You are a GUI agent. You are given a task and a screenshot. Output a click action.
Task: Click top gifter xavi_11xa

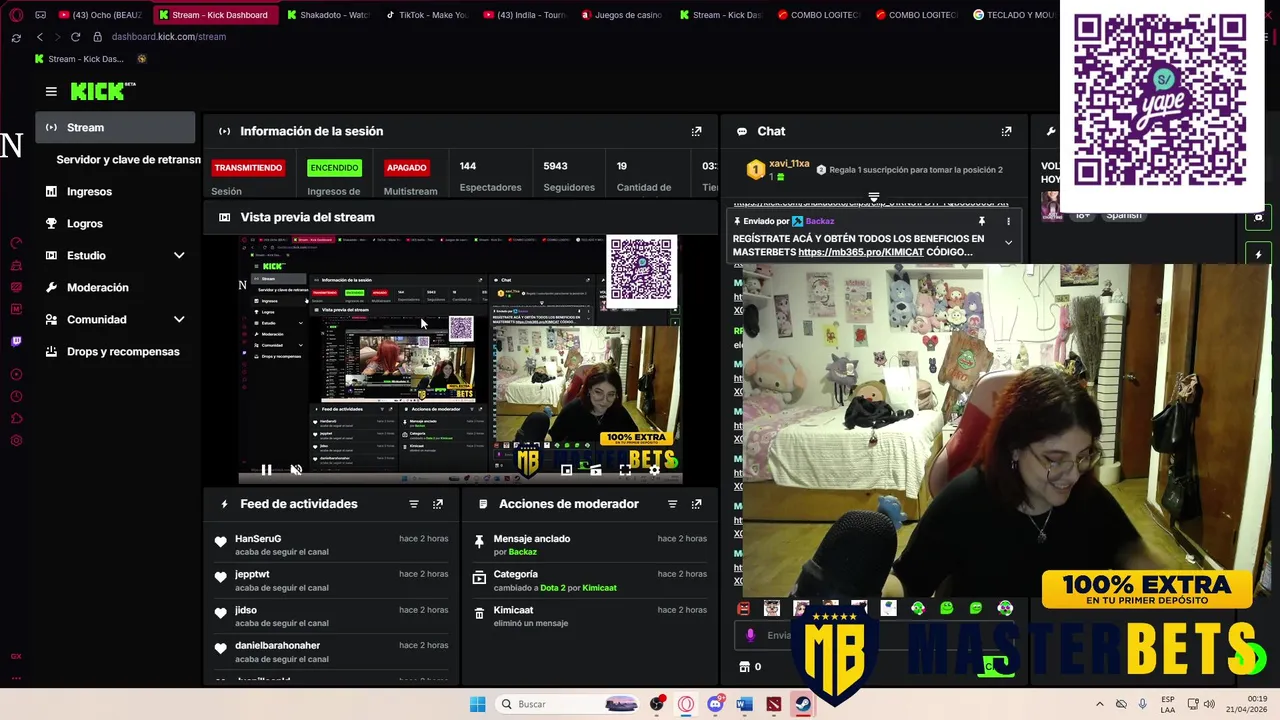tap(789, 164)
